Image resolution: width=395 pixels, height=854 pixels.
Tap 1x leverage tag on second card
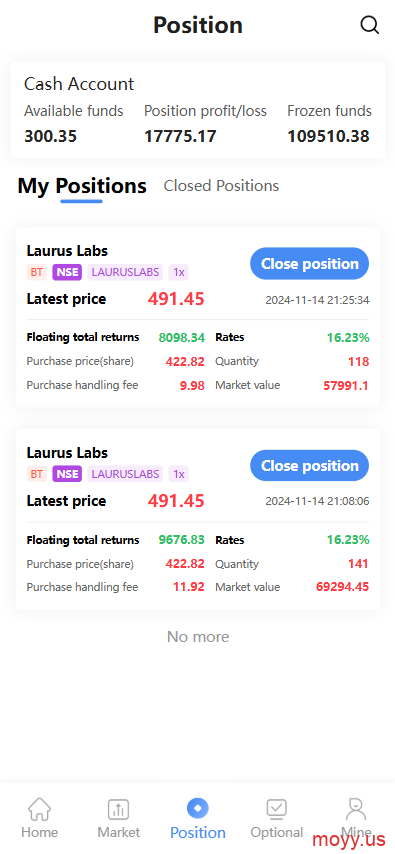point(179,474)
